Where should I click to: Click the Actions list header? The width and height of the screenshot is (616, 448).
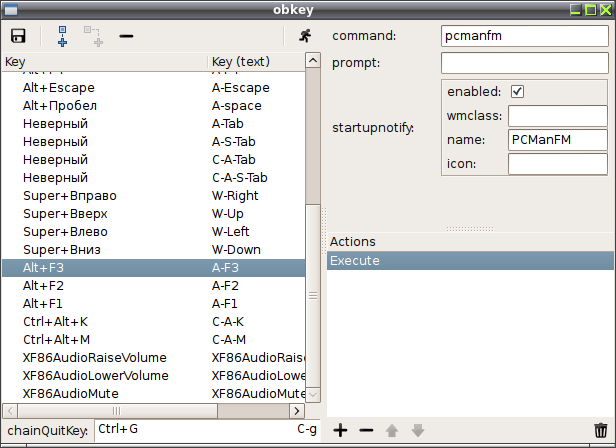point(470,242)
